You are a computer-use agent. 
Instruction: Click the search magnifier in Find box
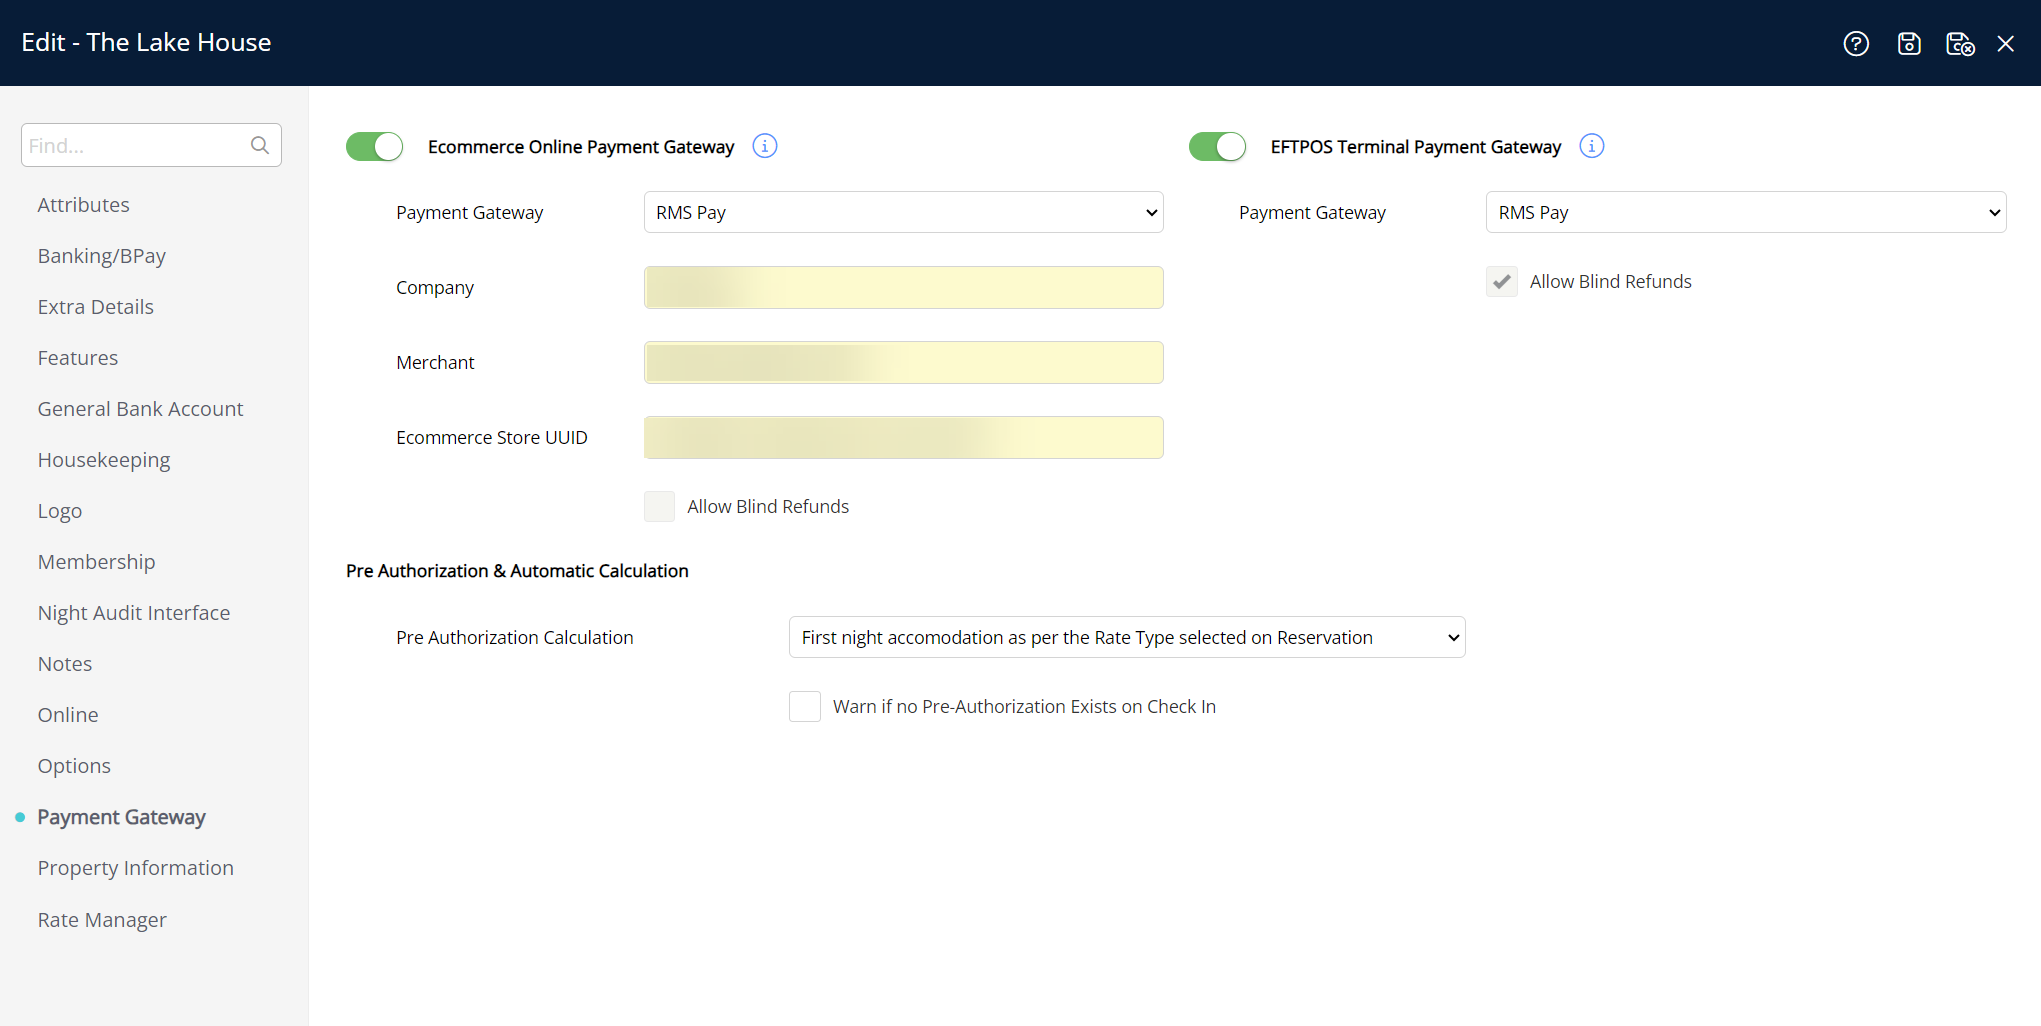coord(260,146)
